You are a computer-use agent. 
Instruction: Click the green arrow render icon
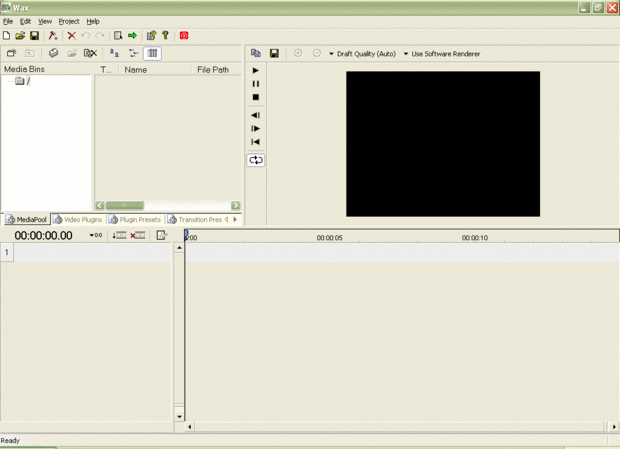click(132, 36)
